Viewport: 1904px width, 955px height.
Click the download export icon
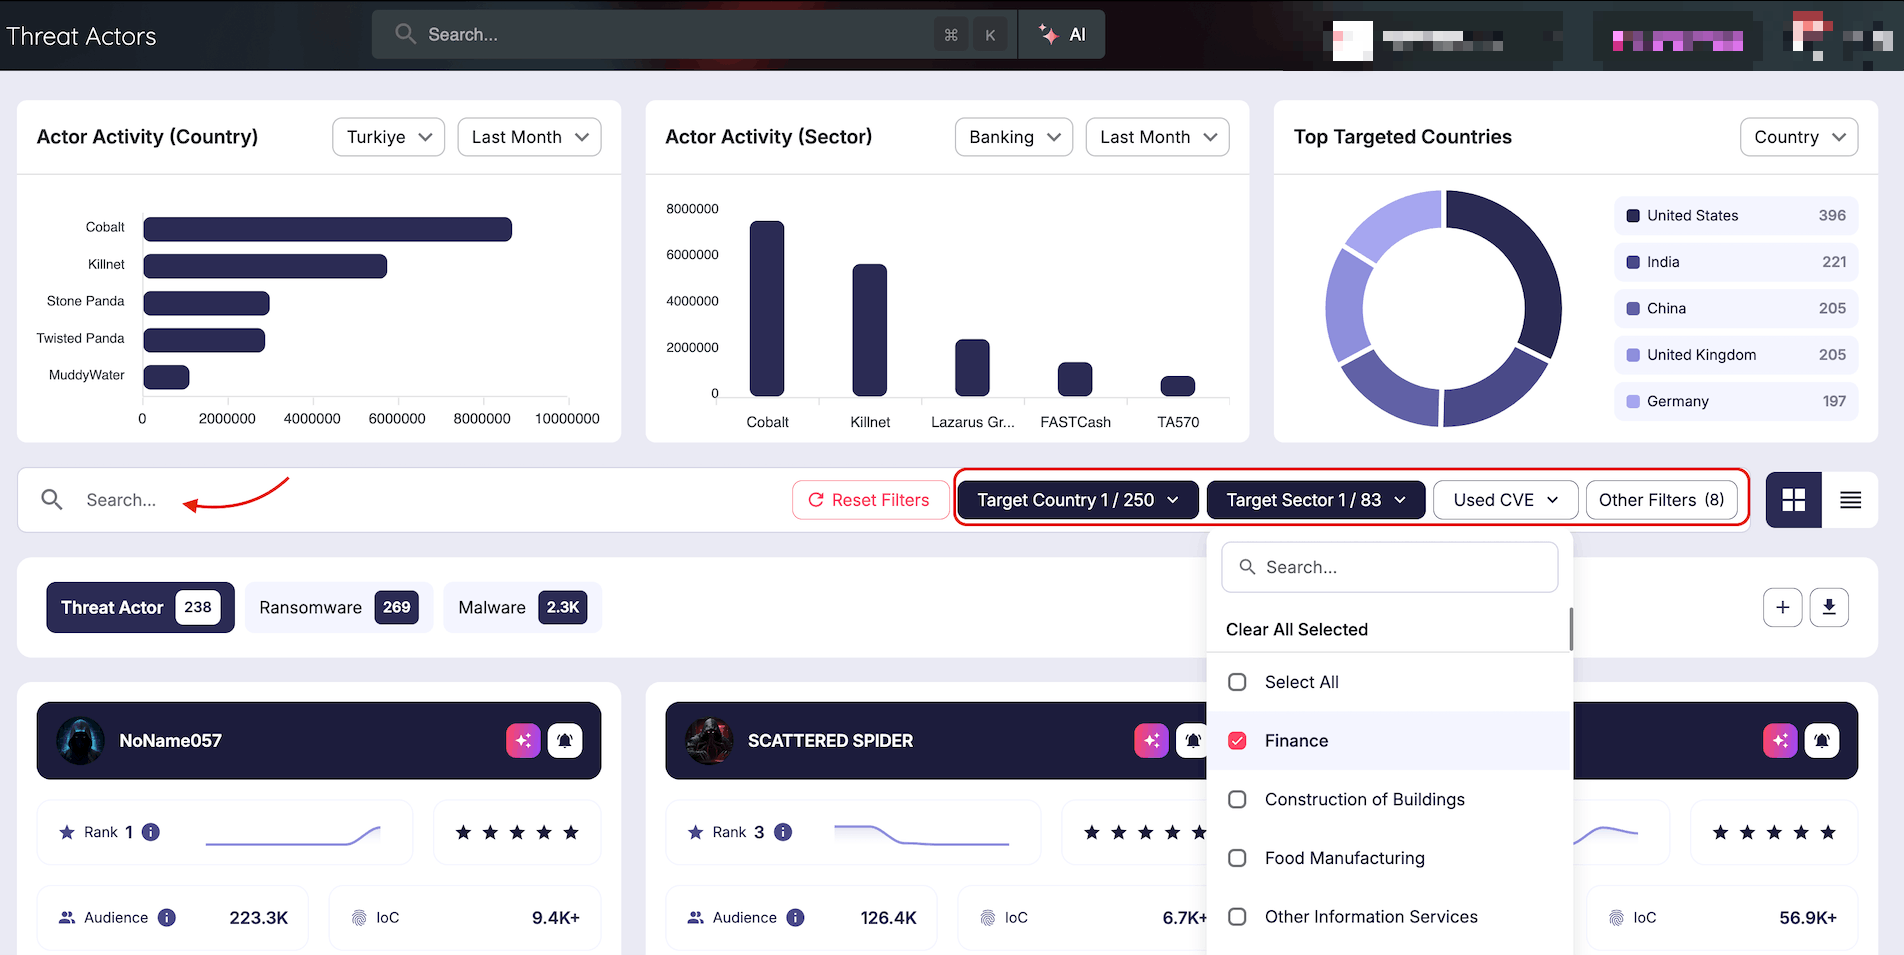click(x=1829, y=607)
